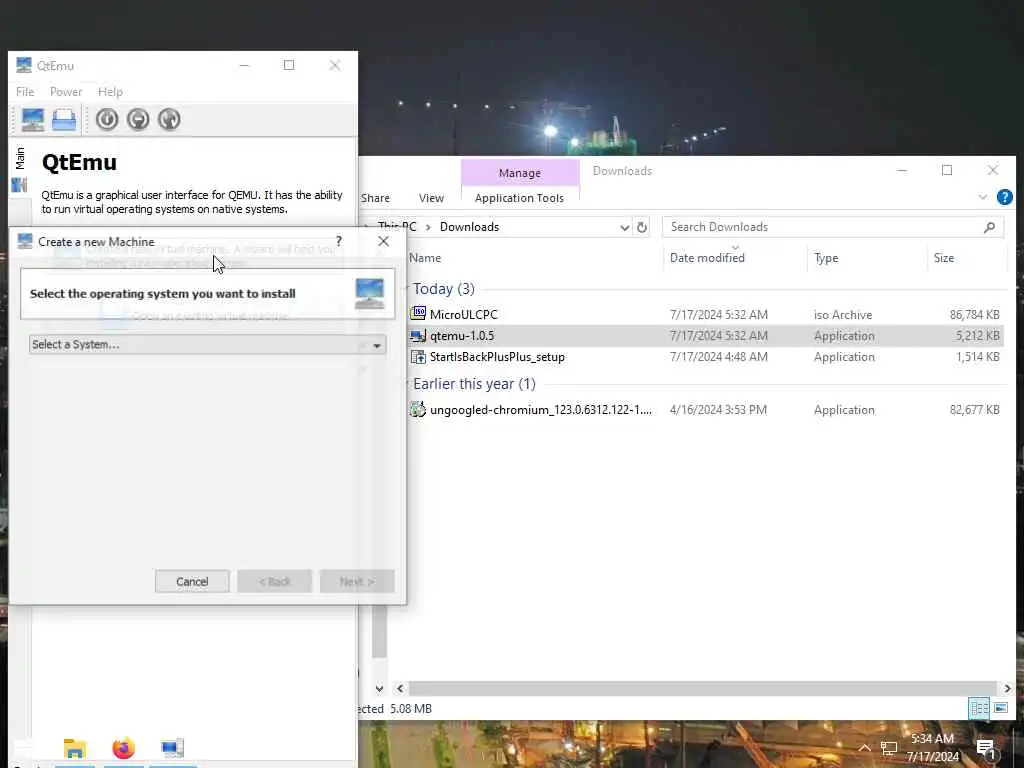Image resolution: width=1024 pixels, height=768 pixels.
Task: Refresh the Downloads folder view
Action: click(x=642, y=227)
